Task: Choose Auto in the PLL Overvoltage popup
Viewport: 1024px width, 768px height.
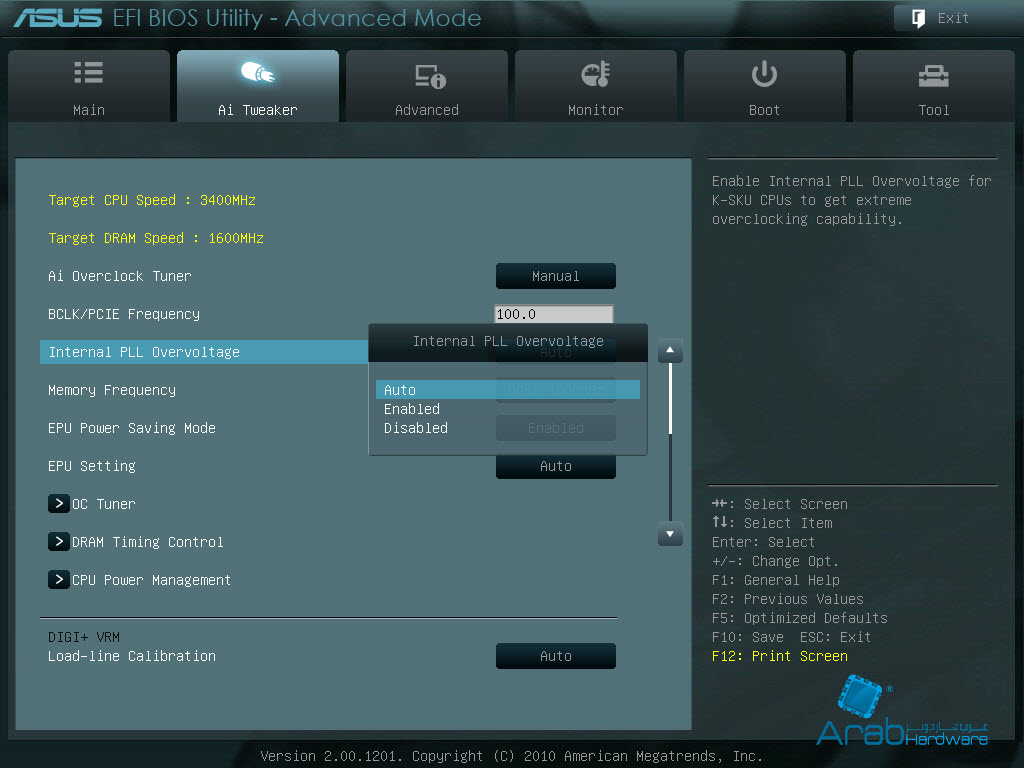Action: 507,390
